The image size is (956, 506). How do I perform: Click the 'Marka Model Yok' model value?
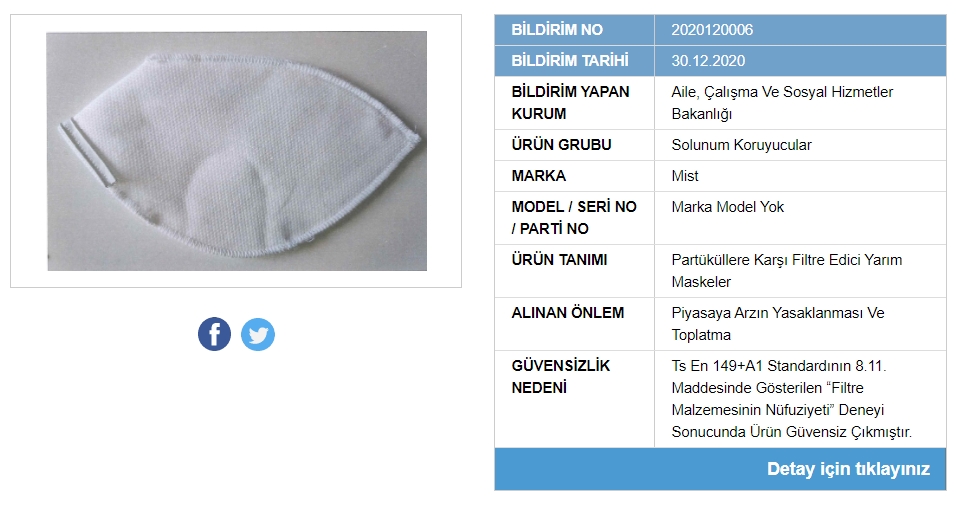(727, 207)
